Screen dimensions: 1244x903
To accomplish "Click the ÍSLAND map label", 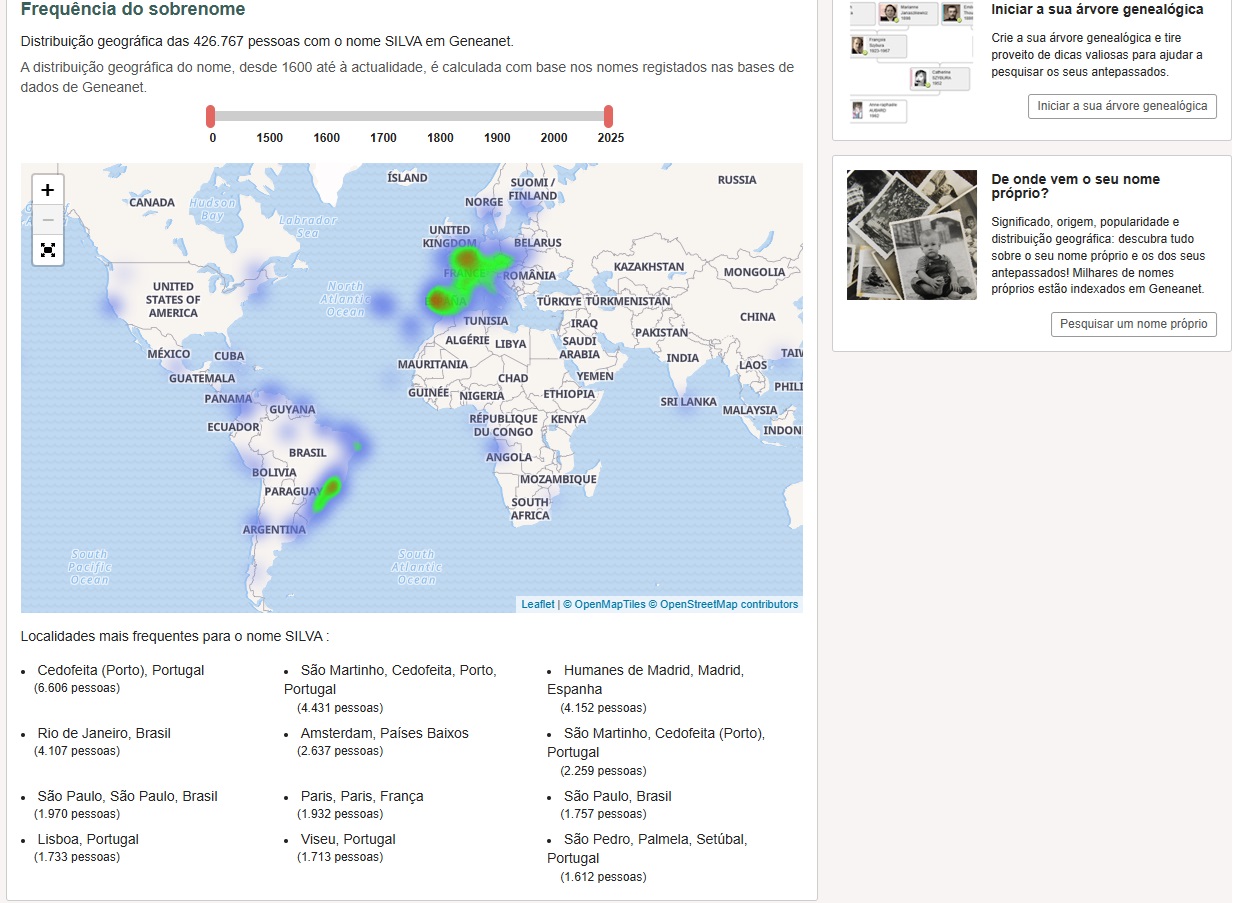I will (407, 178).
